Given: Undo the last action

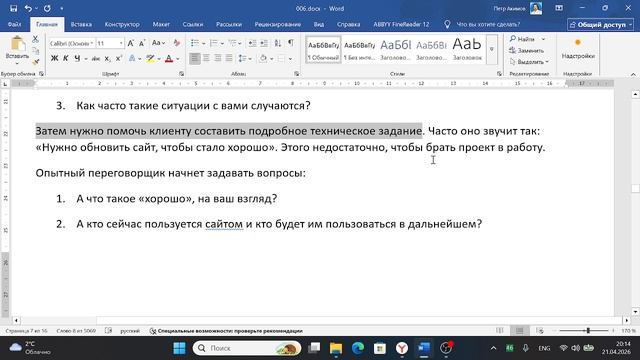Looking at the screenshot, I should [x=28, y=8].
